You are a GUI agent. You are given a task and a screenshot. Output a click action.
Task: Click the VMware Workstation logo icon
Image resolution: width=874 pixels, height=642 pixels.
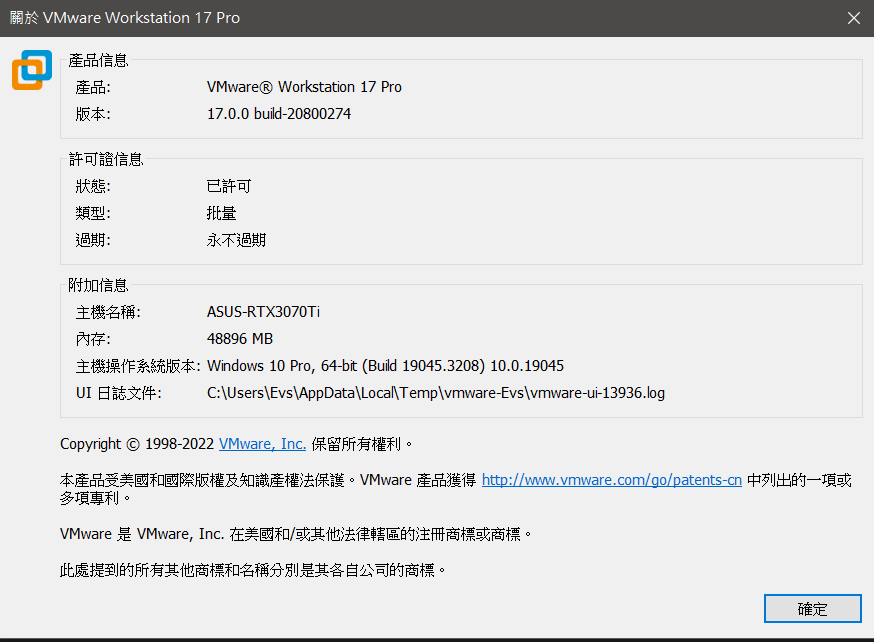pos(32,70)
